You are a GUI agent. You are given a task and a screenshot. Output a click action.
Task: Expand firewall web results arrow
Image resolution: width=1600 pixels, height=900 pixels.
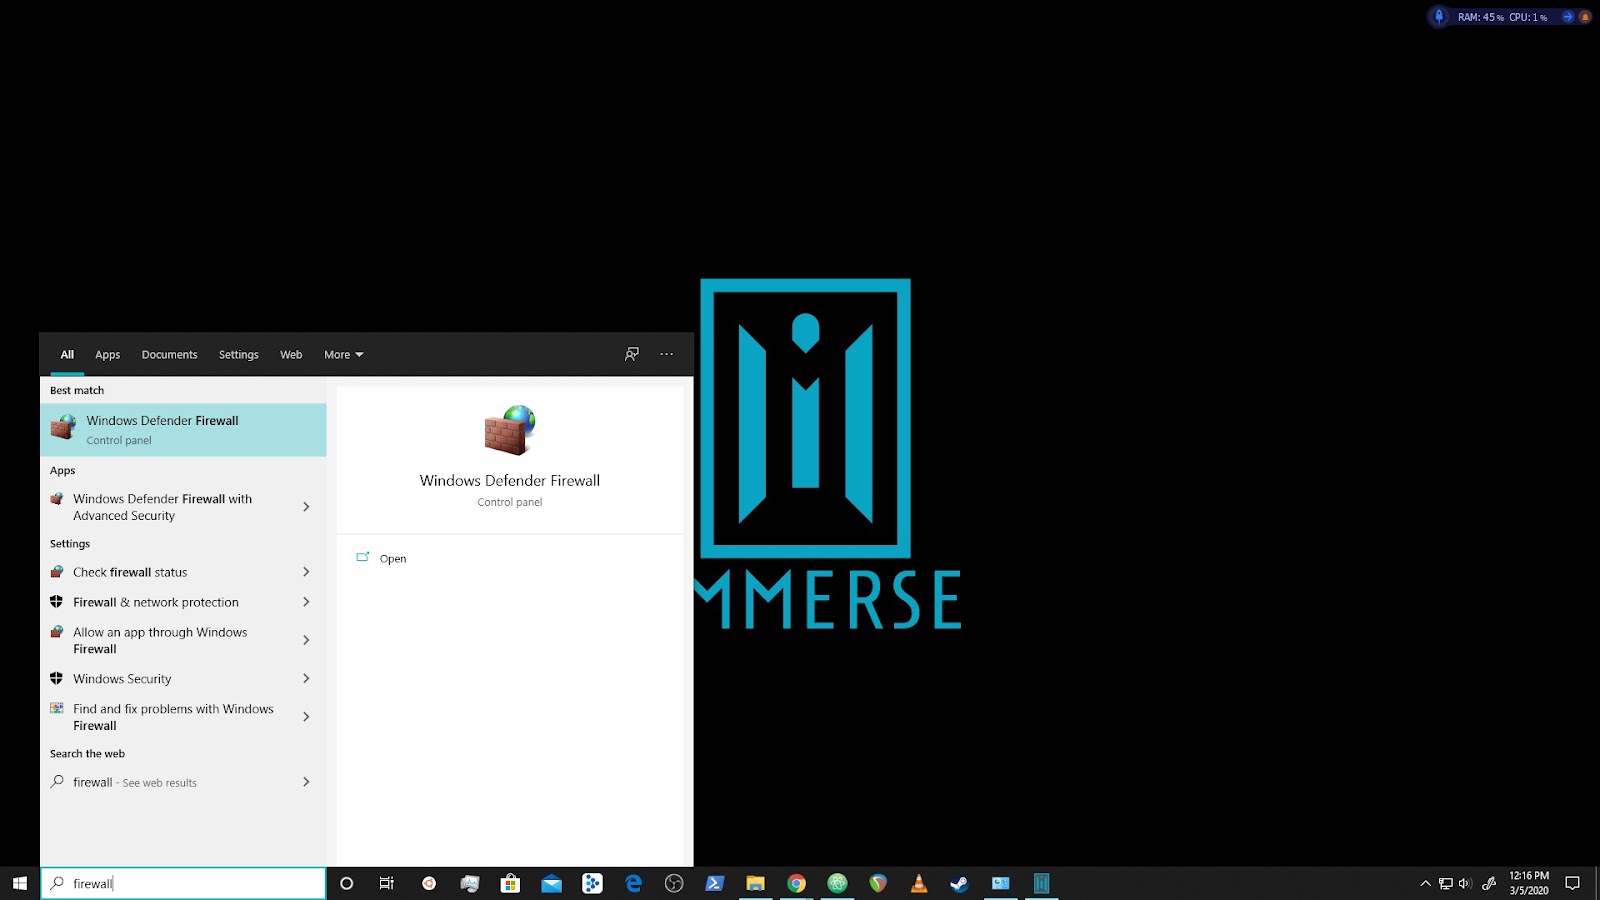pos(306,782)
